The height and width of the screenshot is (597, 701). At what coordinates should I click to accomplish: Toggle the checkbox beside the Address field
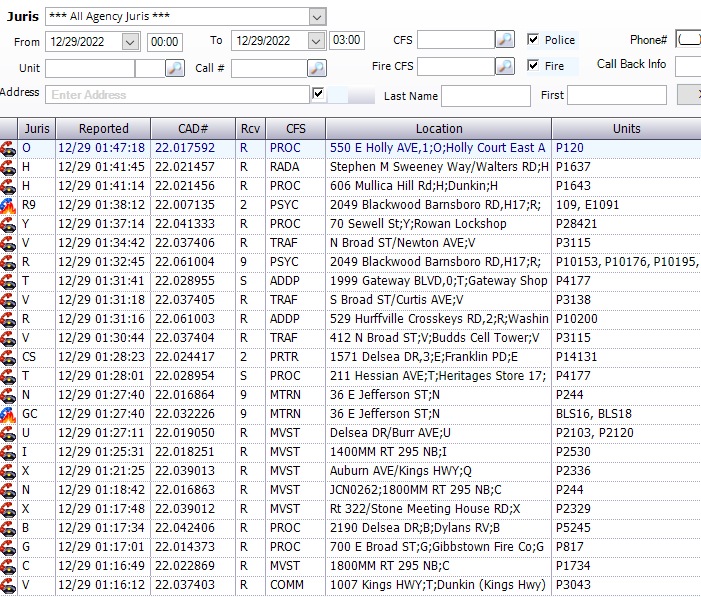[318, 94]
